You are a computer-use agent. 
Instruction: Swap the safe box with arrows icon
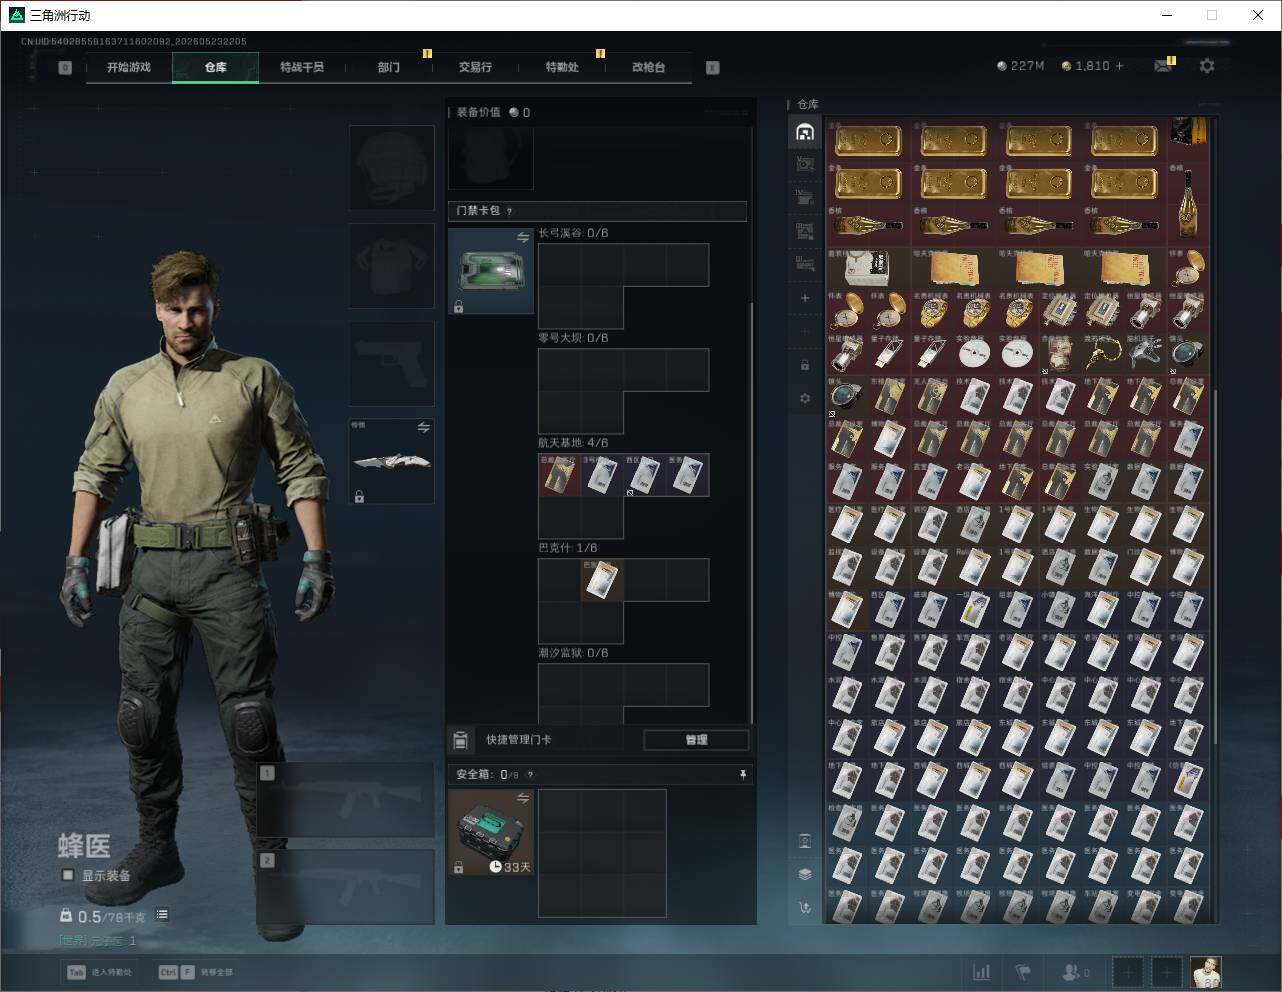[523, 797]
